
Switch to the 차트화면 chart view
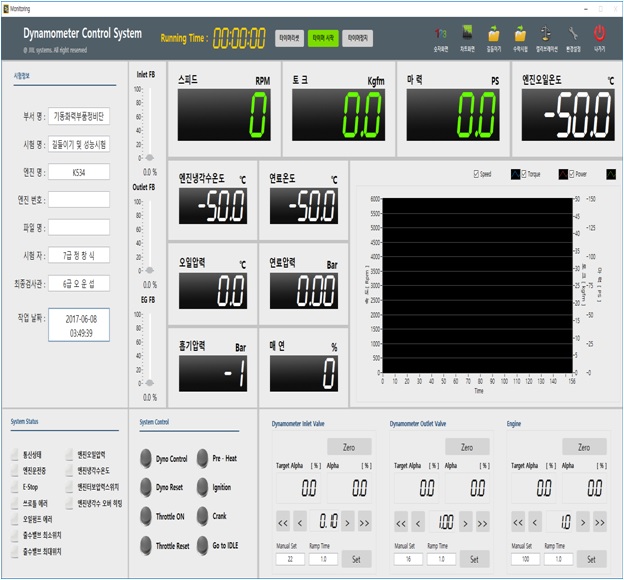466,35
